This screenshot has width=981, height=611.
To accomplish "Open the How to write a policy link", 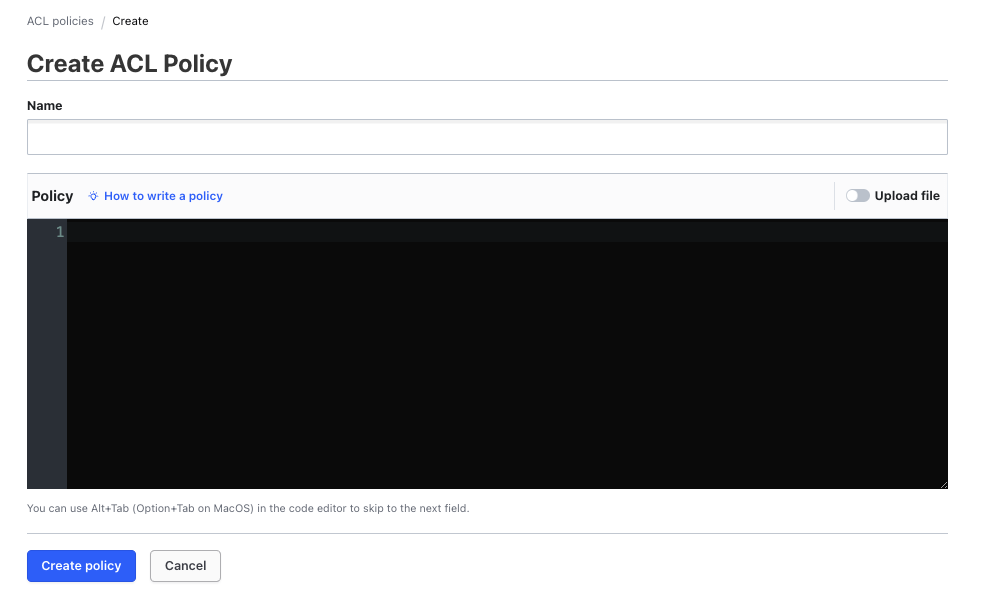I will (163, 196).
